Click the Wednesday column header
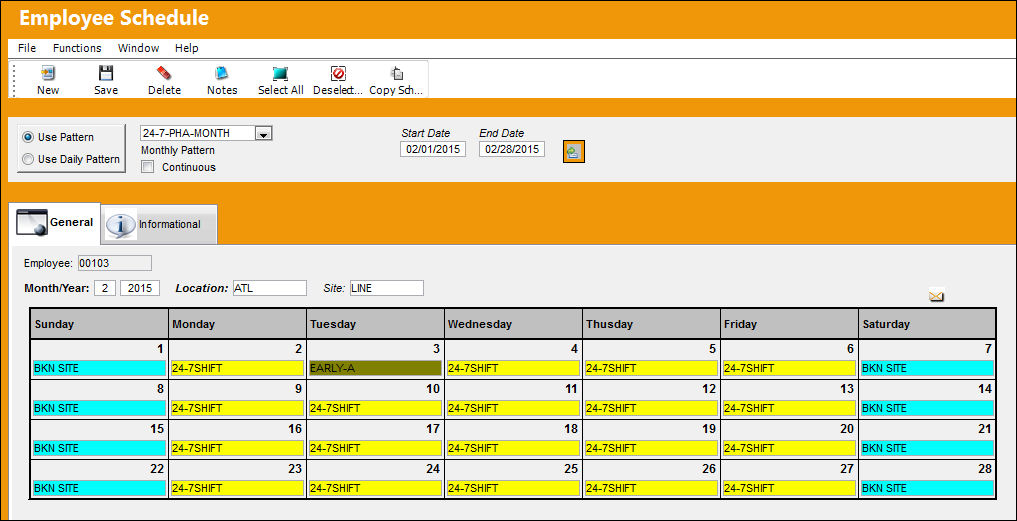This screenshot has height=521, width=1017. (513, 324)
